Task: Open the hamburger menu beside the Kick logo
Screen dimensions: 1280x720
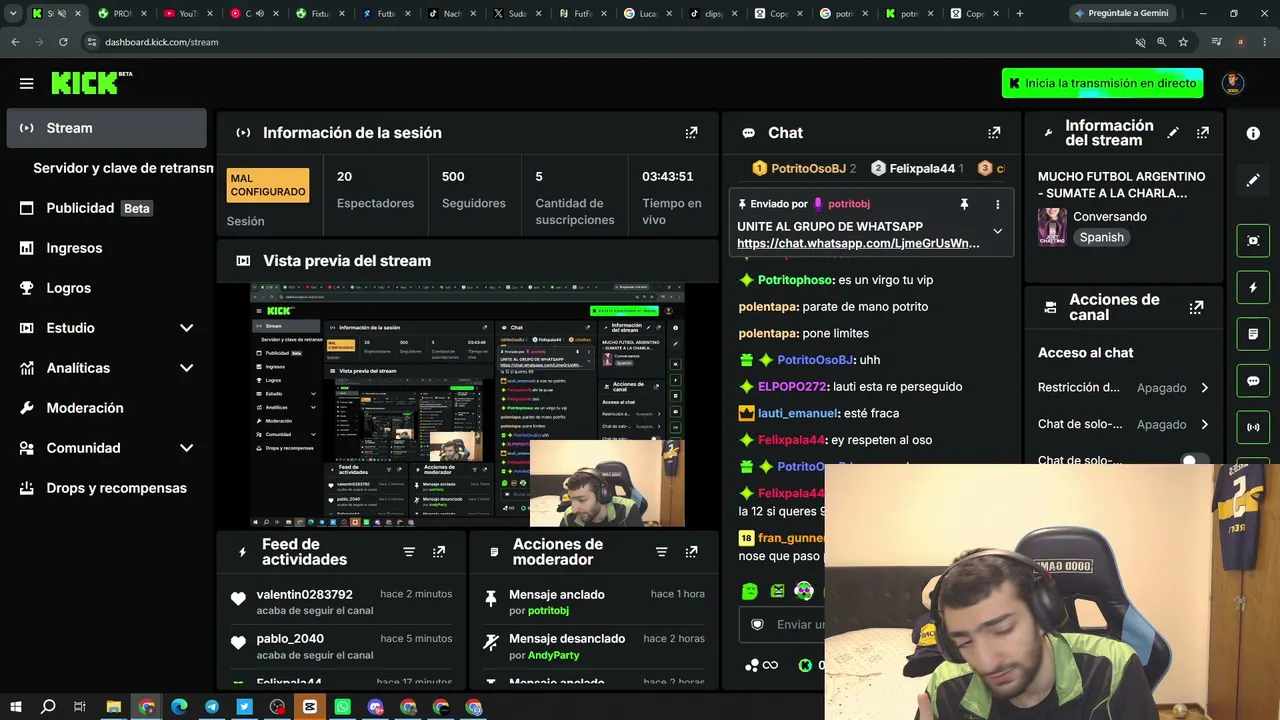Action: 27,84
